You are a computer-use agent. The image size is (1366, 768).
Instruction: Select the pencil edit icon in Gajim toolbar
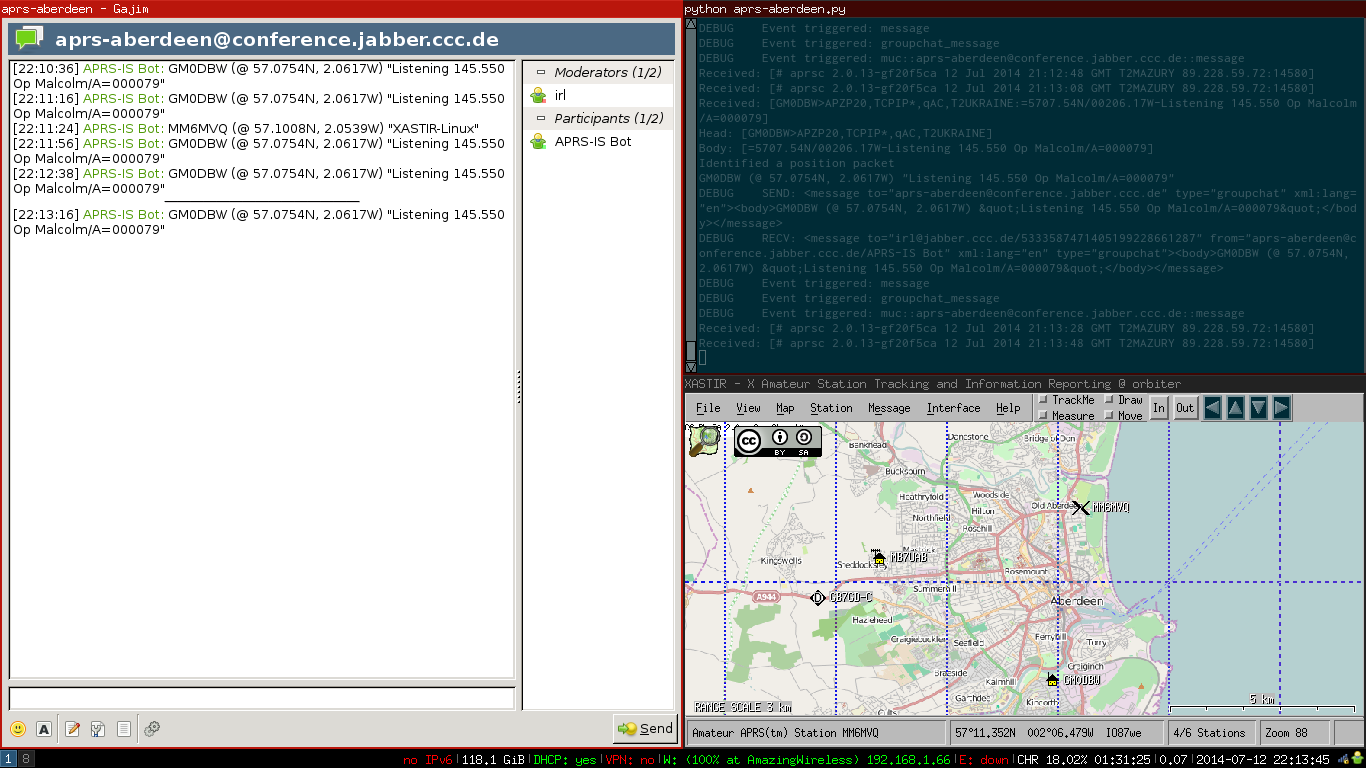click(x=72, y=729)
